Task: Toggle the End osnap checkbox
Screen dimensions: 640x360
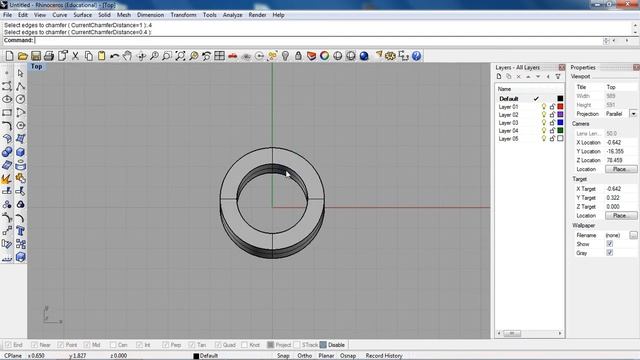Action: [8, 345]
